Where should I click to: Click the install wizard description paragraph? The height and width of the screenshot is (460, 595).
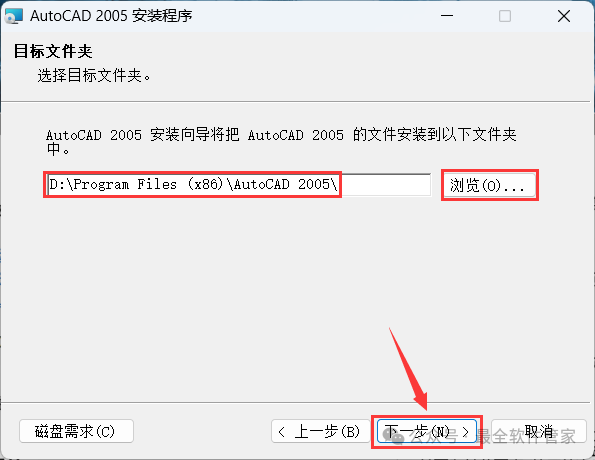pyautogui.click(x=281, y=142)
